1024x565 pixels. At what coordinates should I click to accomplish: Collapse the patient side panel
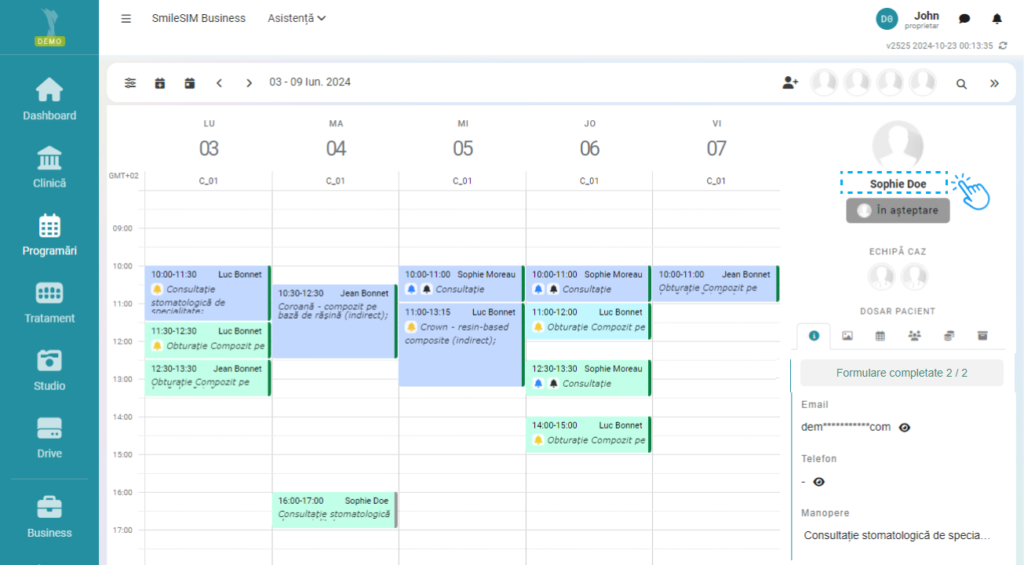[x=994, y=84]
